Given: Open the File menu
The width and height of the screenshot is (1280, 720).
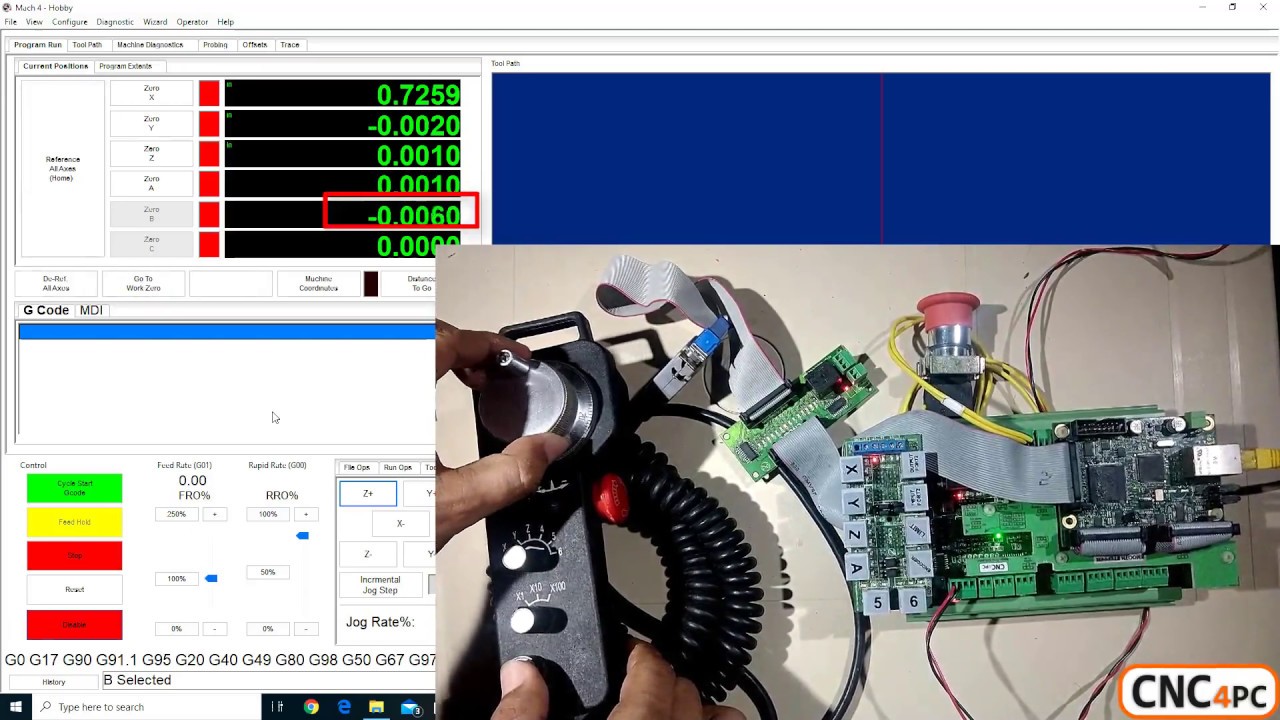Looking at the screenshot, I should [10, 22].
